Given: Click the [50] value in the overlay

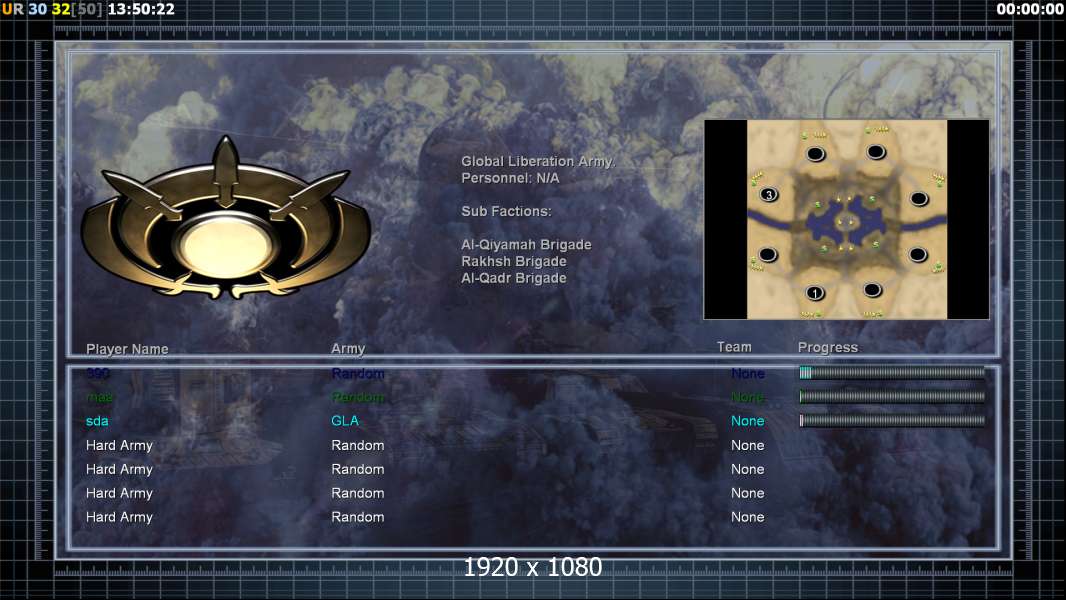Looking at the screenshot, I should pos(86,10).
